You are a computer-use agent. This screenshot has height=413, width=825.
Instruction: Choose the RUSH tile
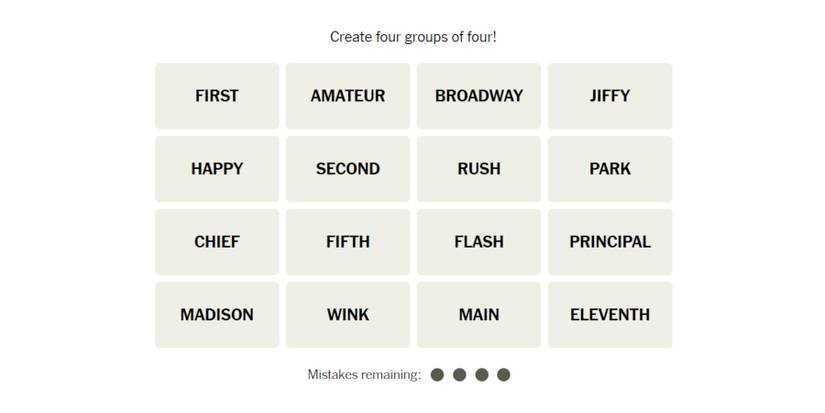[479, 169]
